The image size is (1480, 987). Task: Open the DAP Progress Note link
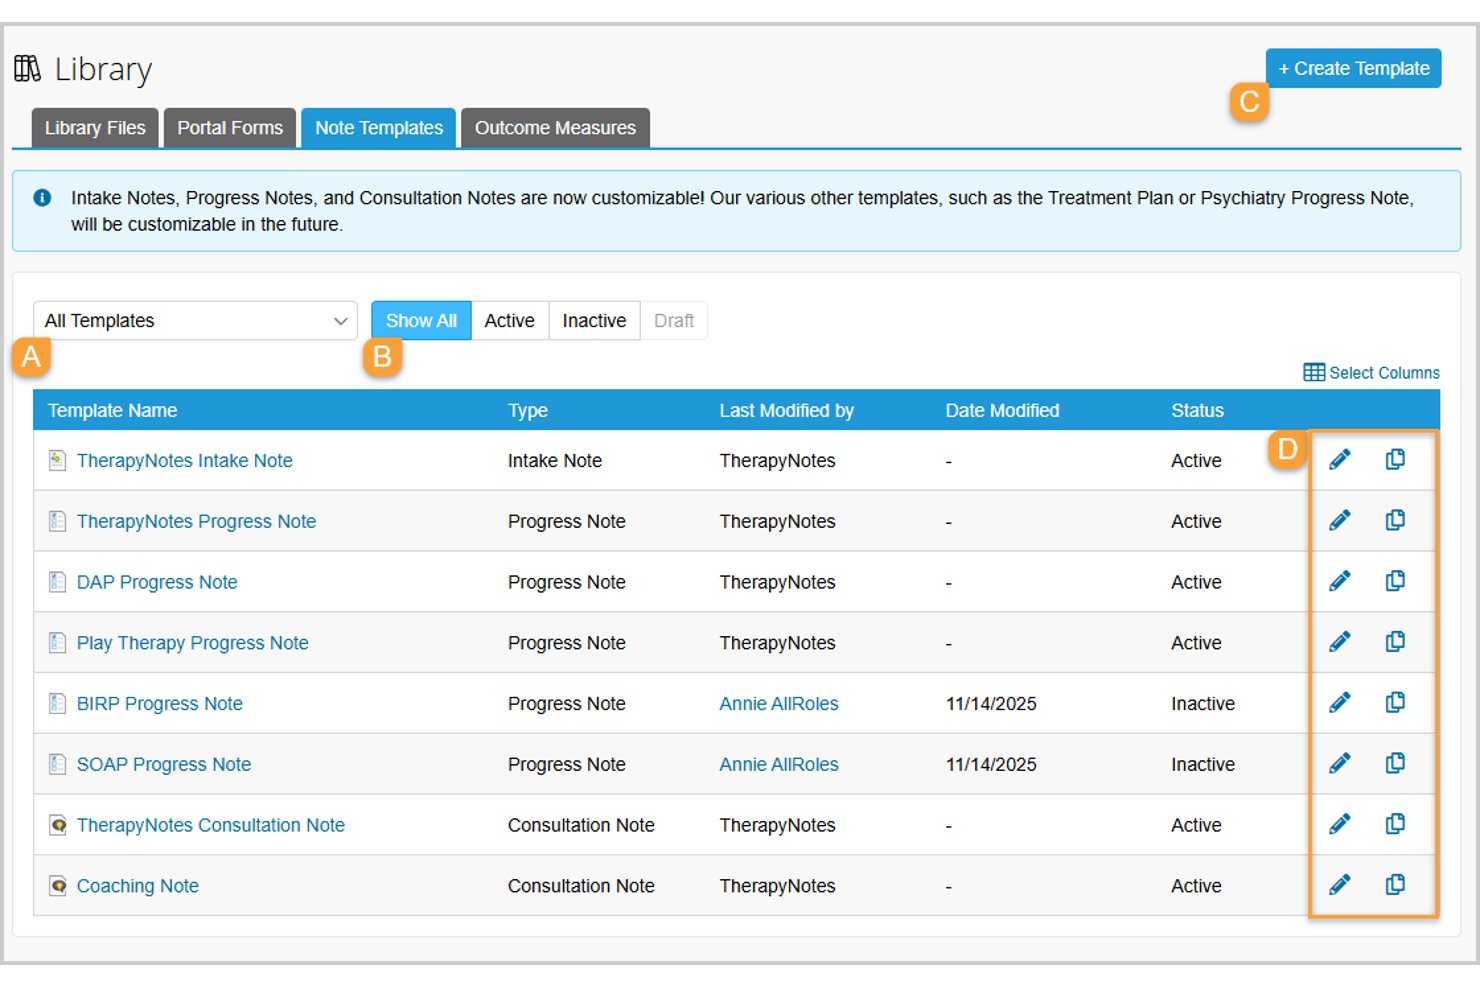coord(157,582)
